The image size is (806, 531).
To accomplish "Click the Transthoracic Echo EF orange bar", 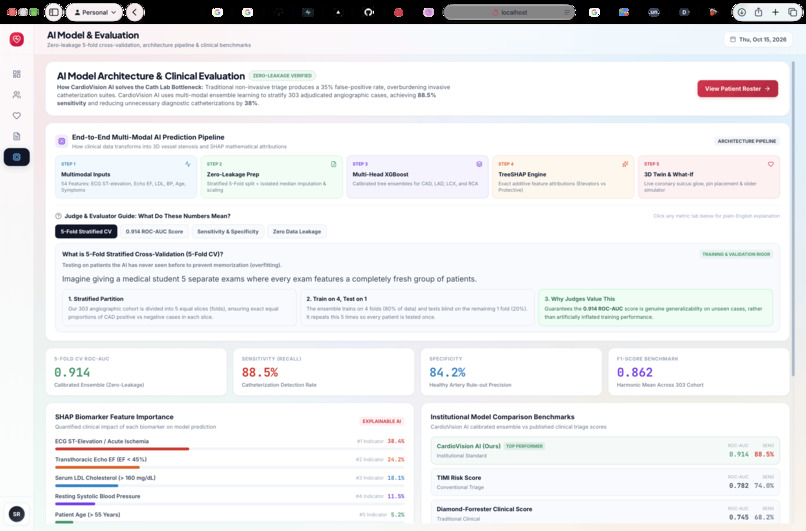I will [97, 467].
